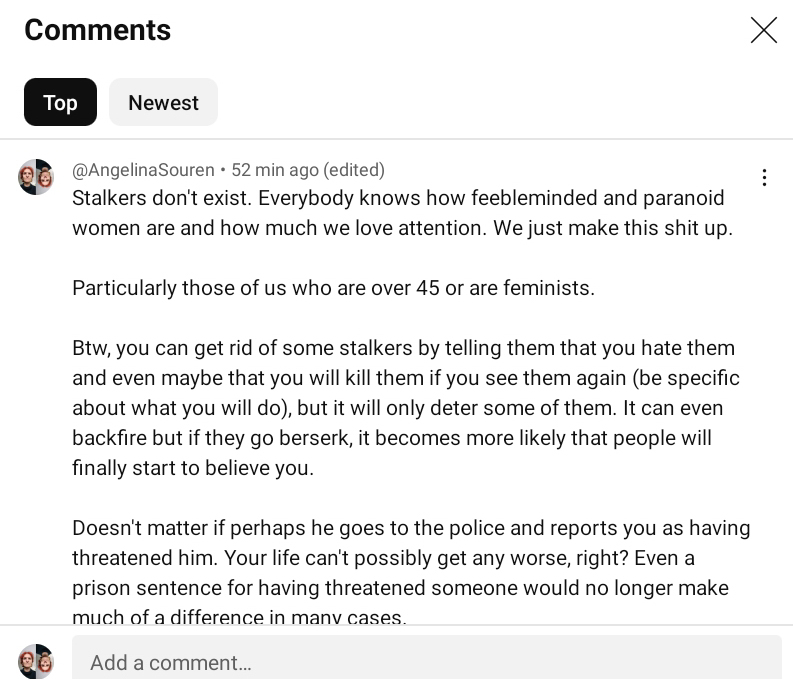Screen dimensions: 793x679
Task: Click the line ending "make this shit up"
Action: point(402,228)
